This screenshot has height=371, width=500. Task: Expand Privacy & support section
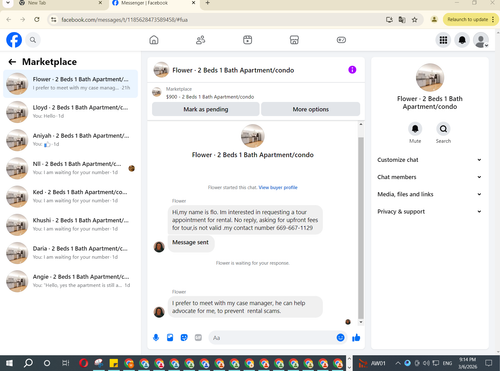pyautogui.click(x=430, y=212)
